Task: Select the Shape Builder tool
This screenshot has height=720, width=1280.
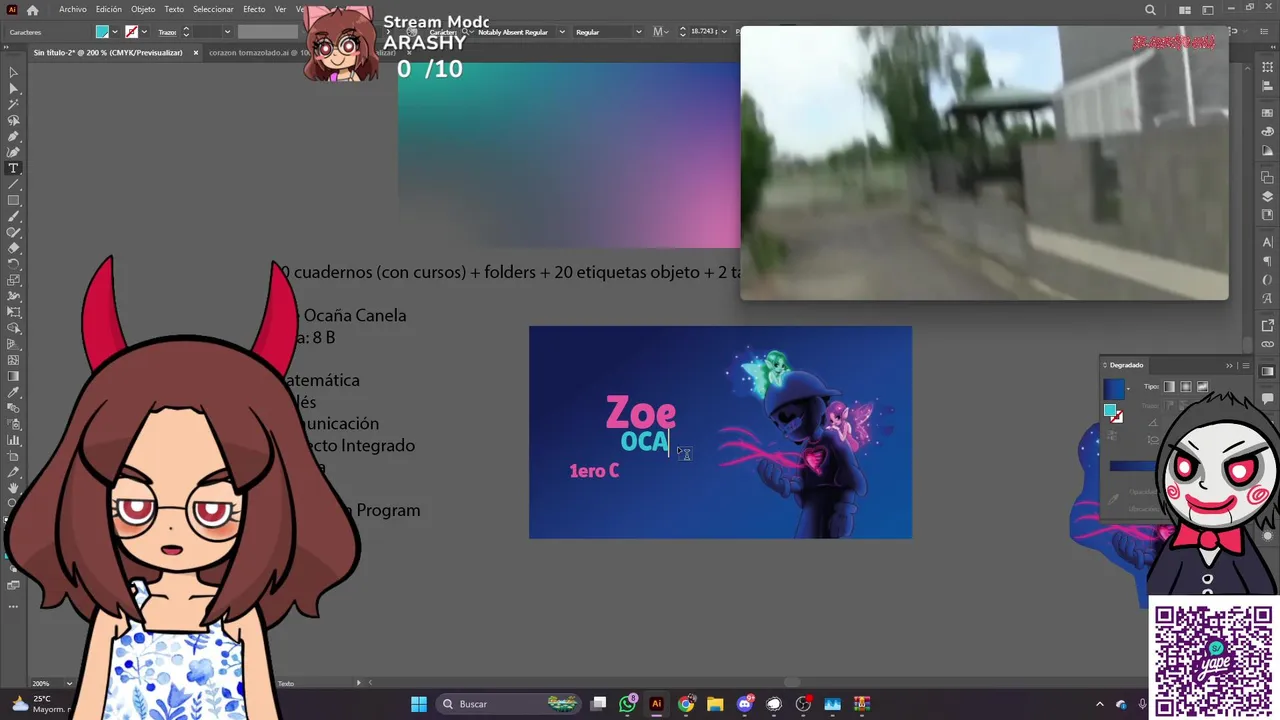Action: 13,328
